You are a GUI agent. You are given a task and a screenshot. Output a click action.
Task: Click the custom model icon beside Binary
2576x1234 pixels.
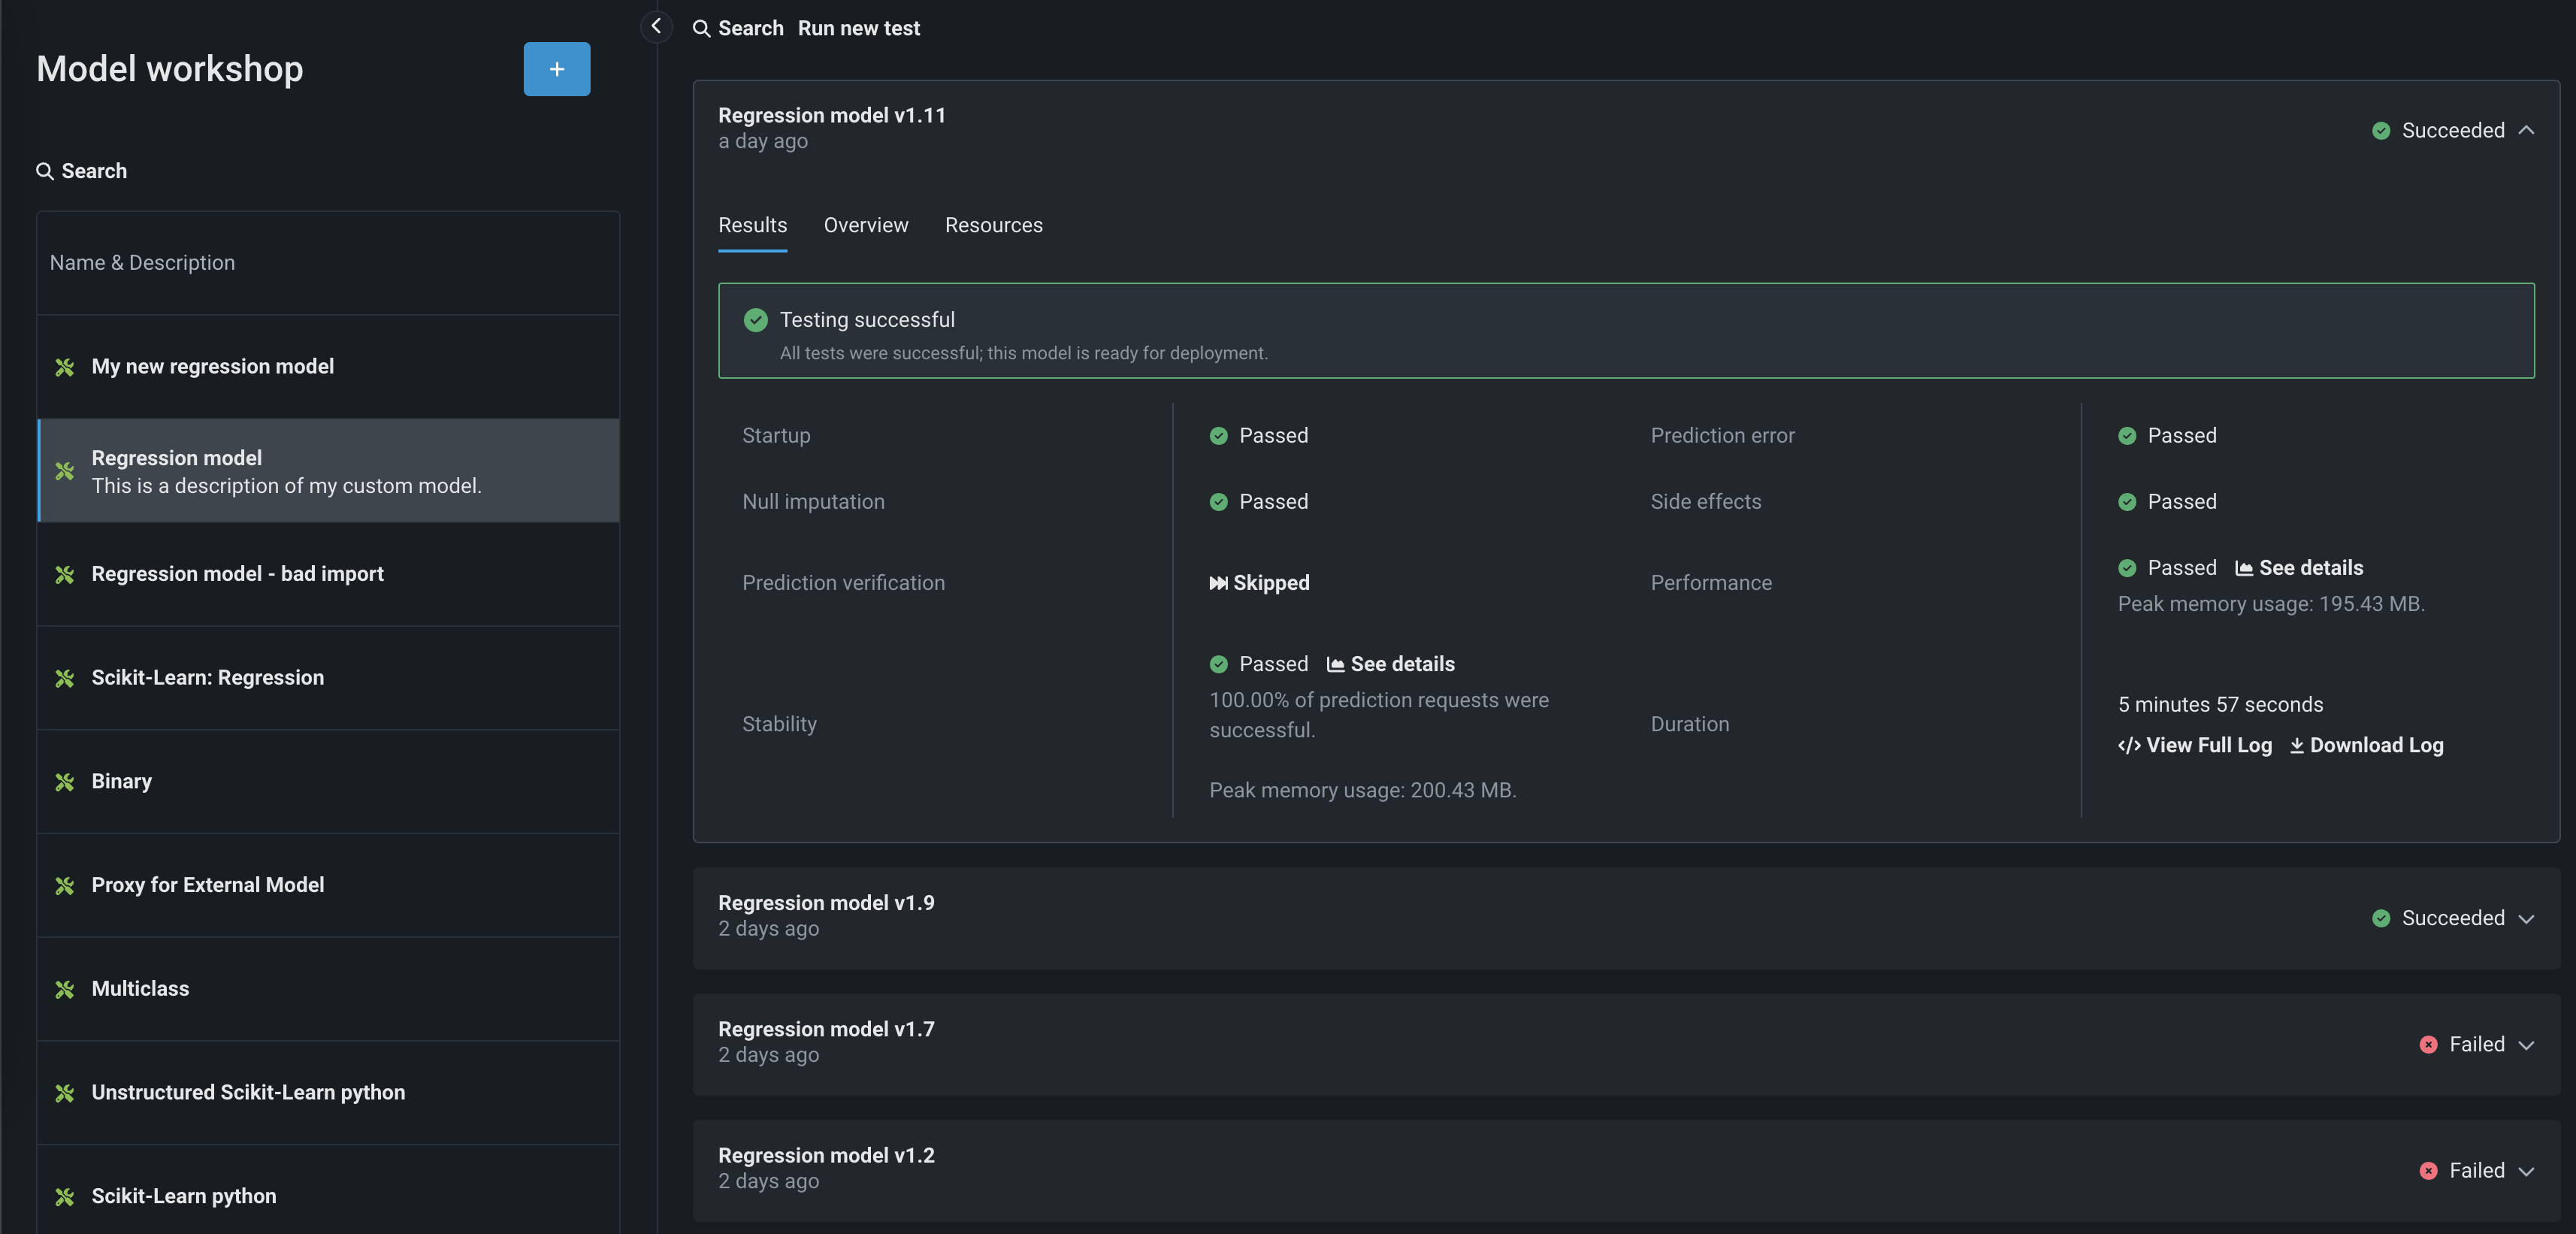point(65,782)
